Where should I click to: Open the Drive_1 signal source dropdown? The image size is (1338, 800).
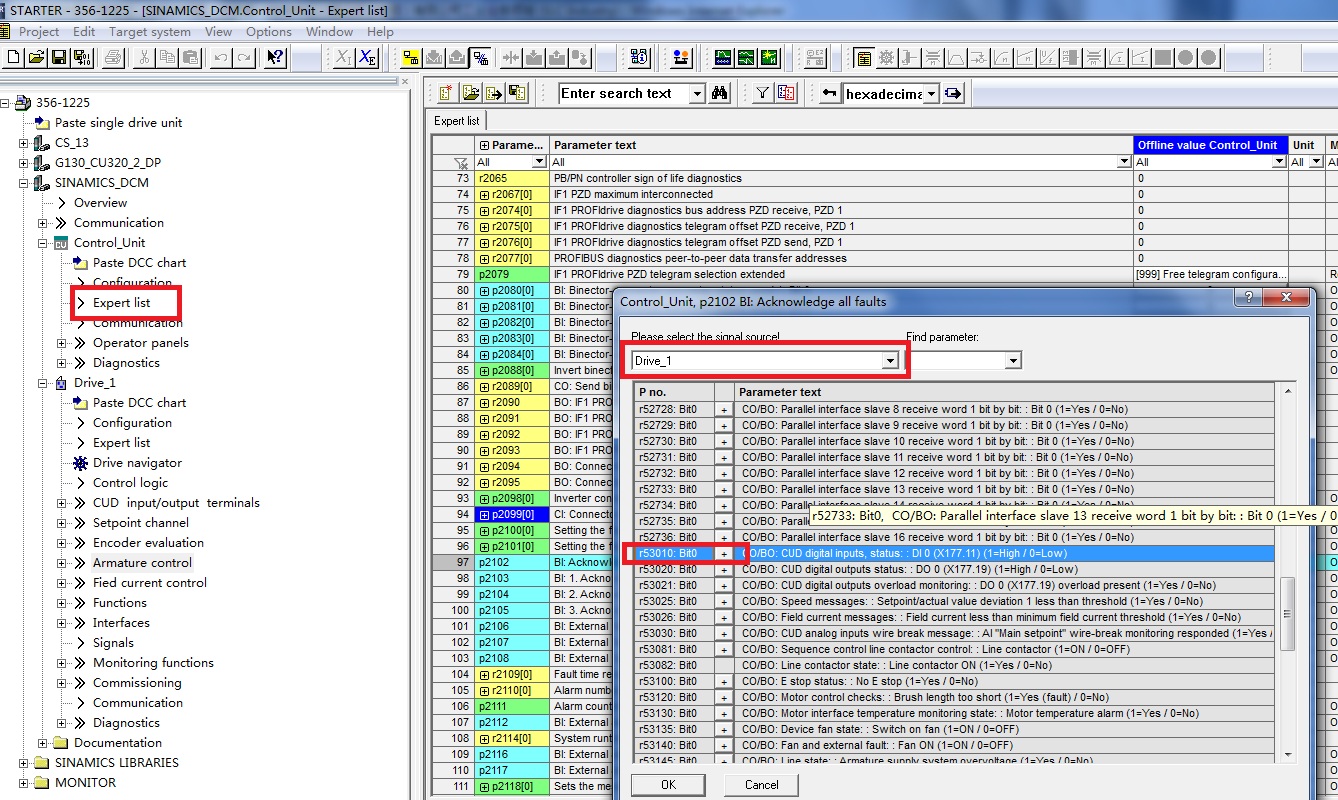tap(889, 360)
